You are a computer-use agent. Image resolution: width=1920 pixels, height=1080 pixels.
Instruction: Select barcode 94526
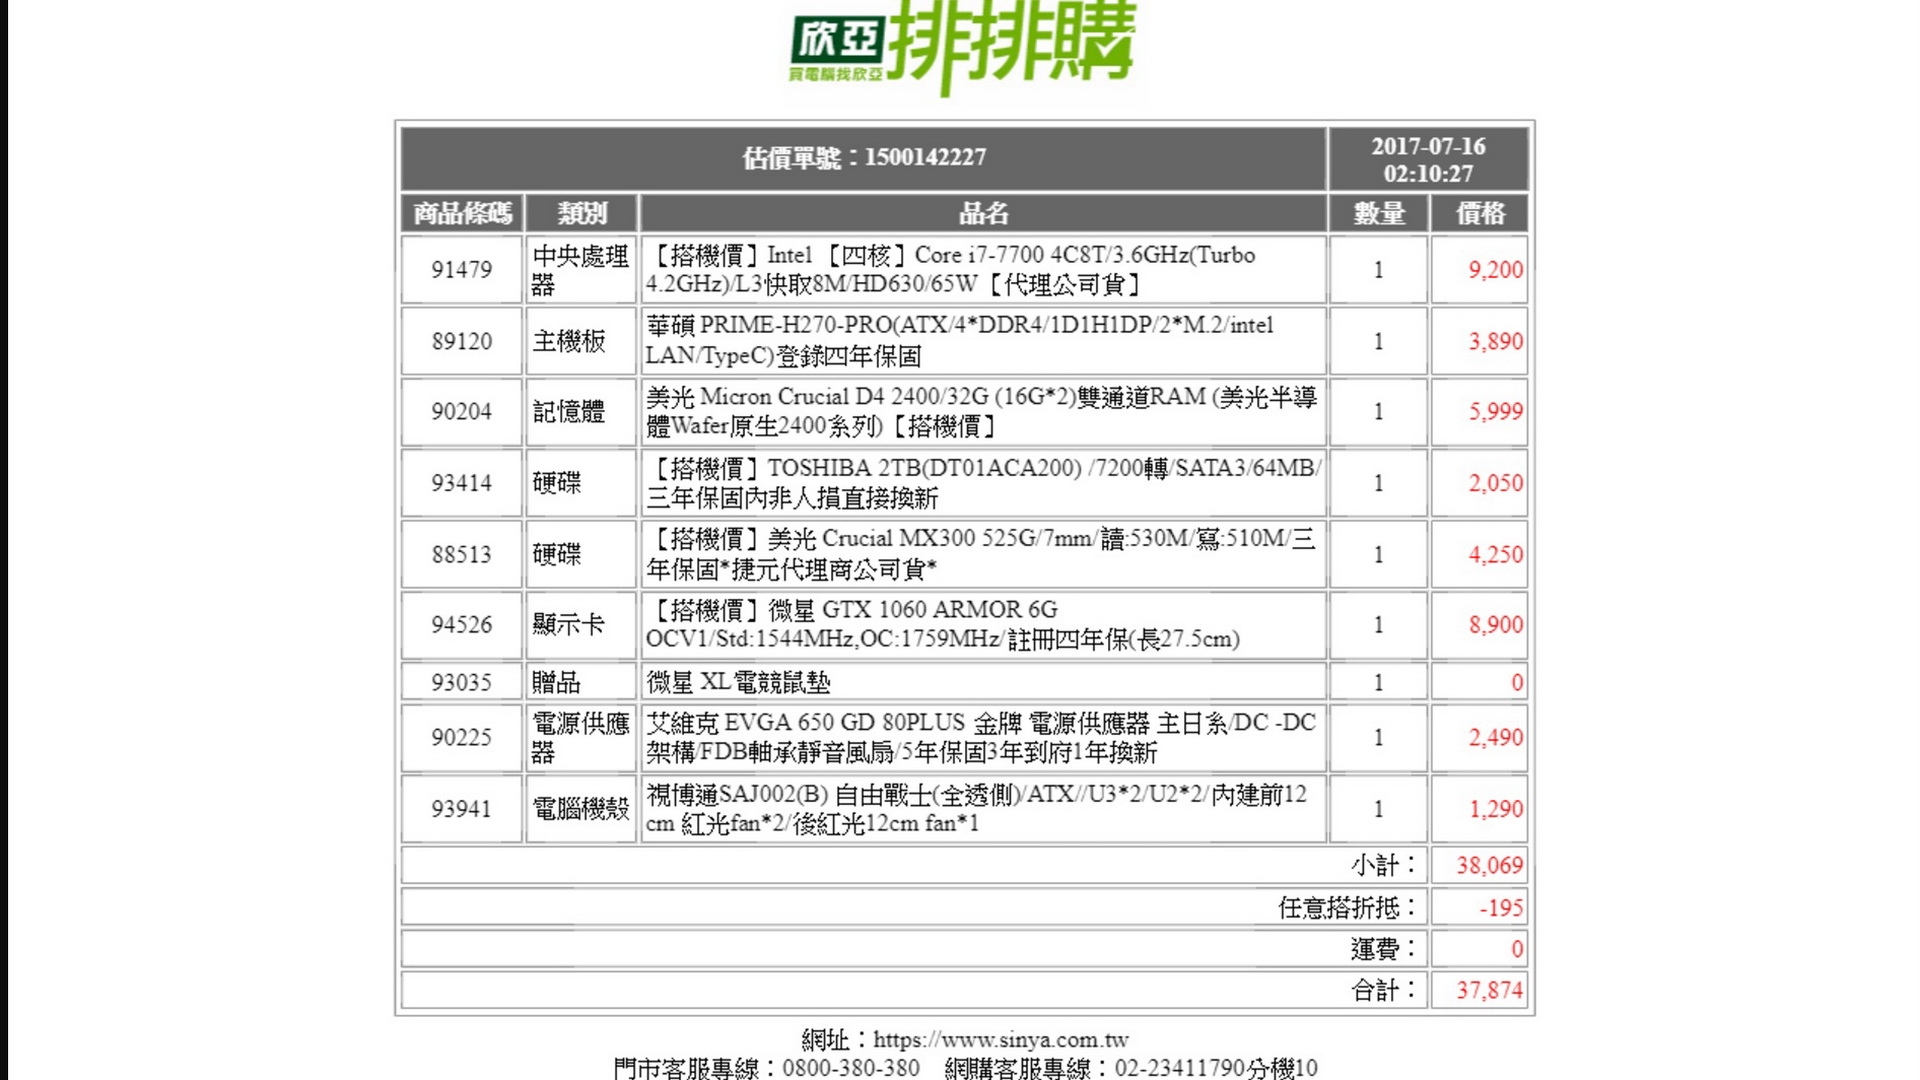461,625
